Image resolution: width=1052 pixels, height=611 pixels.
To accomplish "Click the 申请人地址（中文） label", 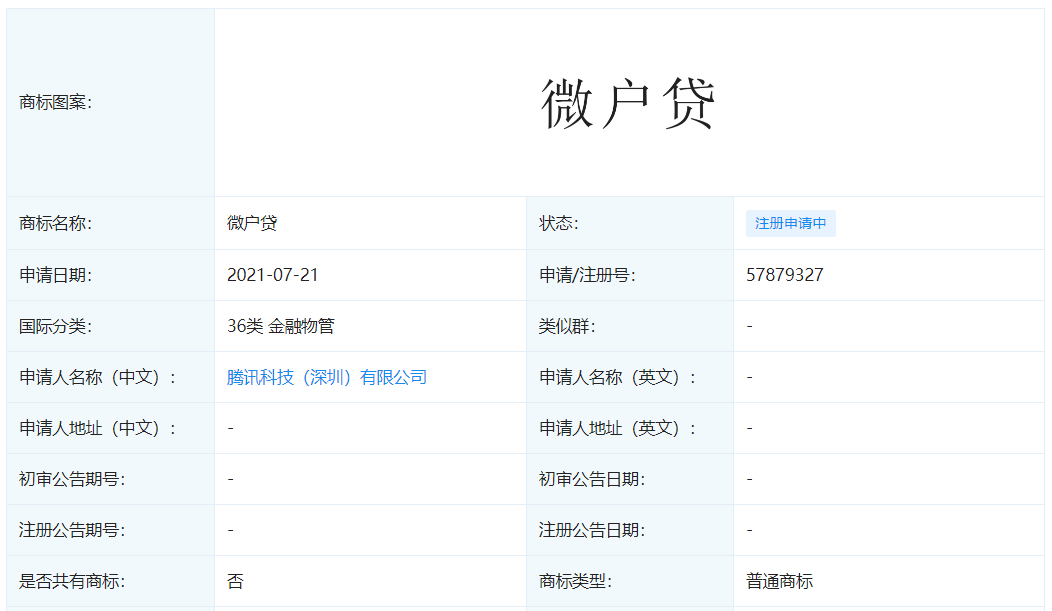I will [x=98, y=429].
